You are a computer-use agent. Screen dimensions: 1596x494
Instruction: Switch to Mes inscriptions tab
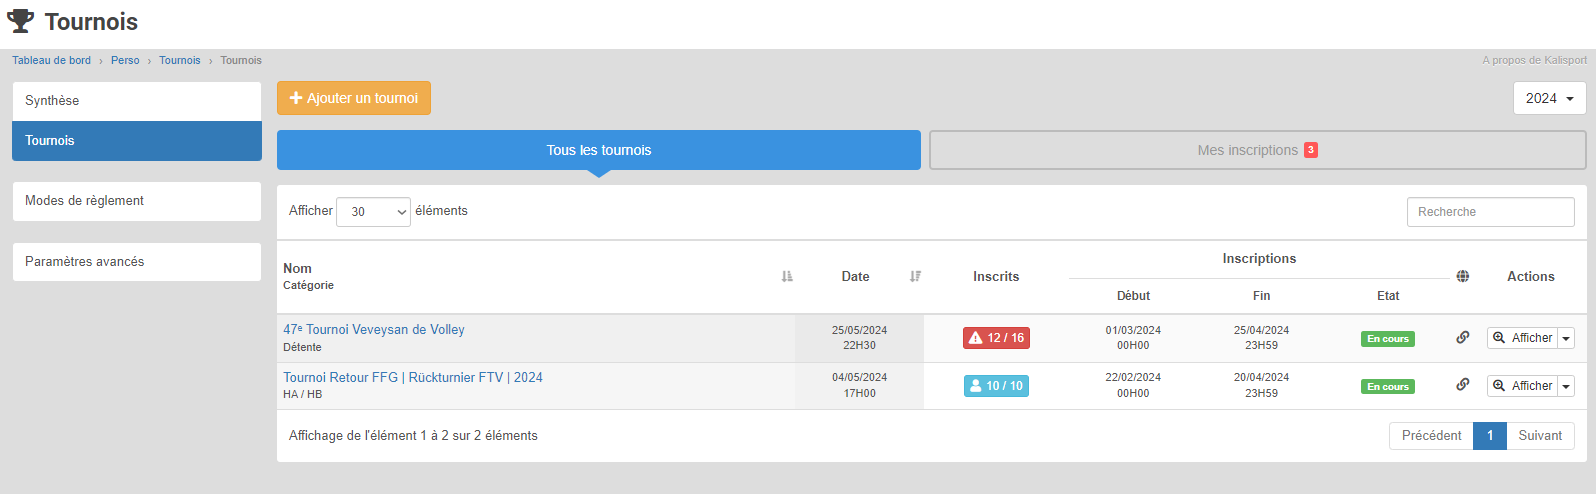click(1257, 150)
